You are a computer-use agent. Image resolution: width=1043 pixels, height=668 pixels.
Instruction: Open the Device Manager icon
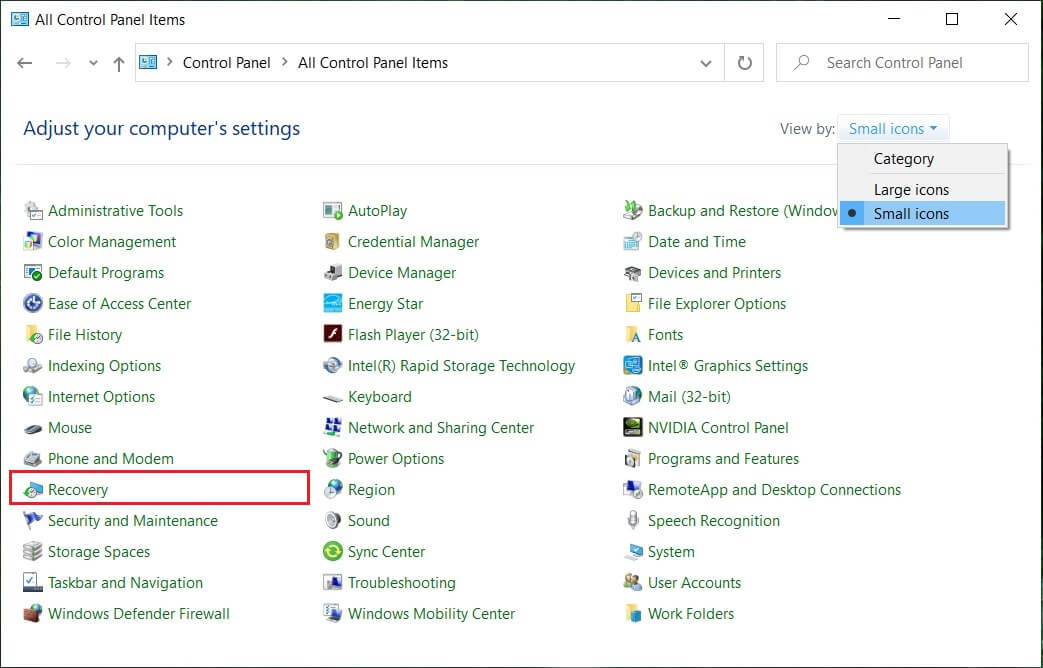click(333, 273)
